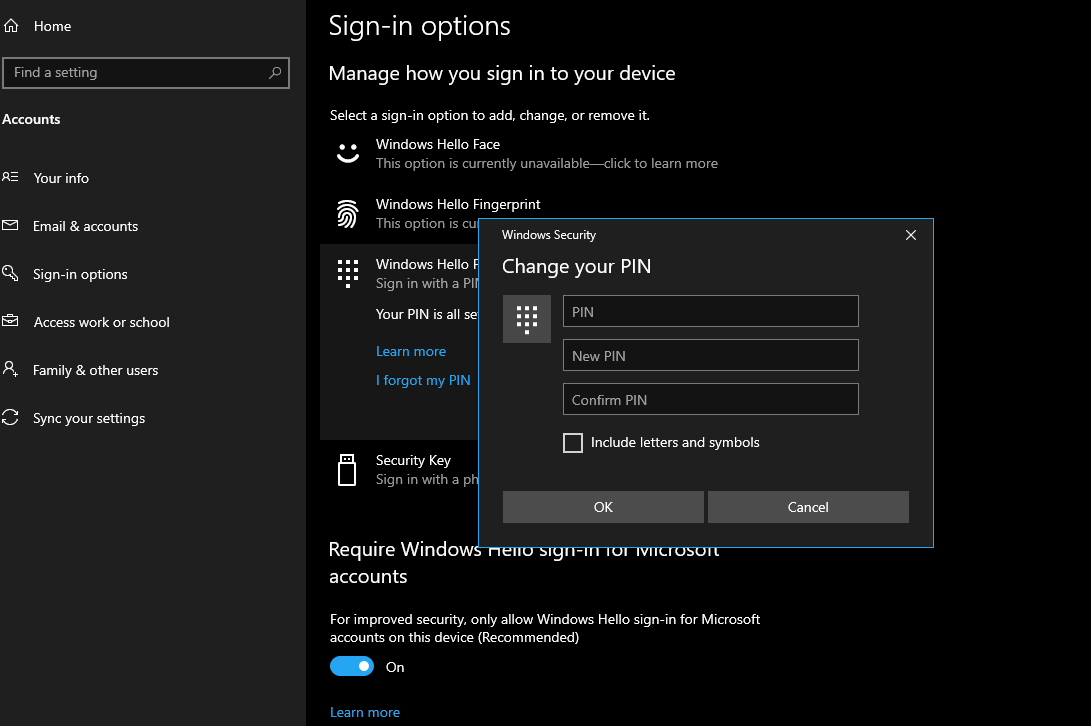Click the Sign-in options key icon
This screenshot has height=726, width=1091.
(10, 274)
